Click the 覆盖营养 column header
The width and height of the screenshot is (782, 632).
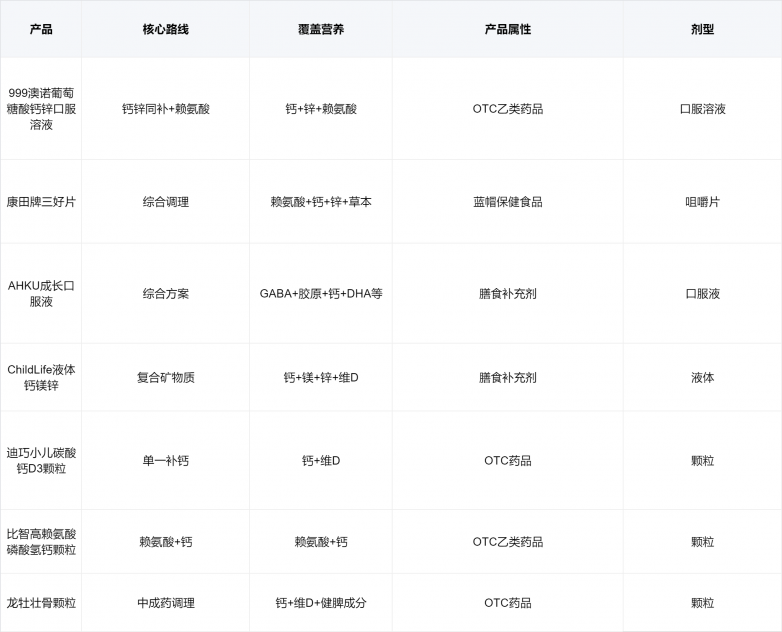tap(321, 29)
